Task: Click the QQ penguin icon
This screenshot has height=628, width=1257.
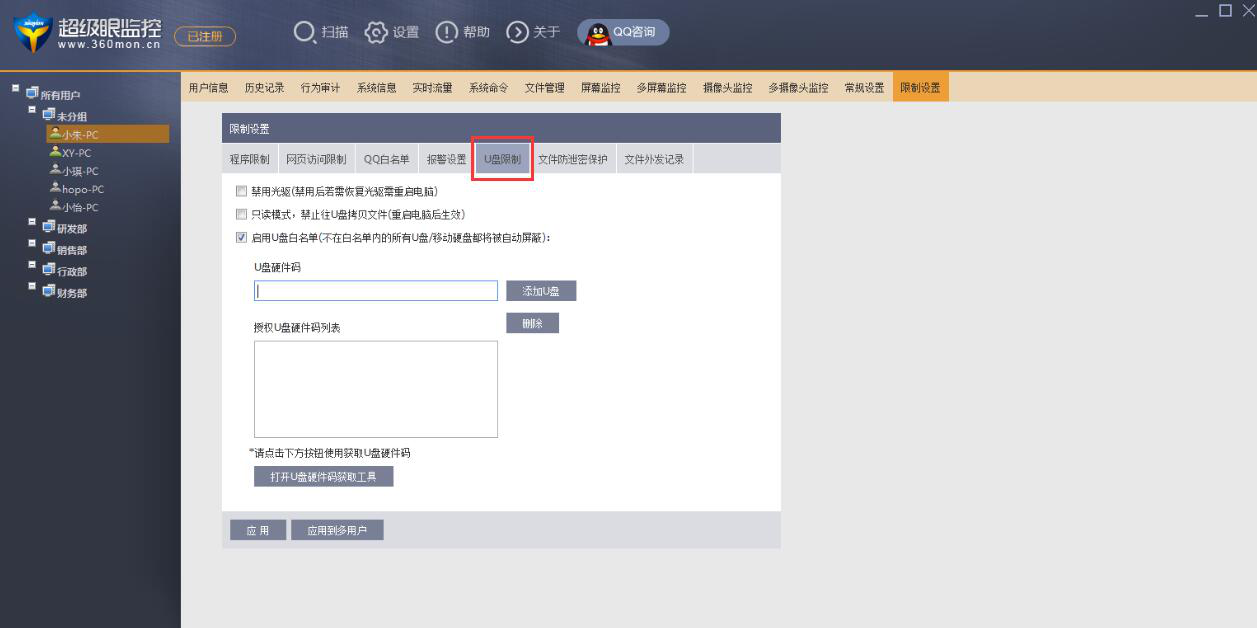Action: pyautogui.click(x=597, y=33)
